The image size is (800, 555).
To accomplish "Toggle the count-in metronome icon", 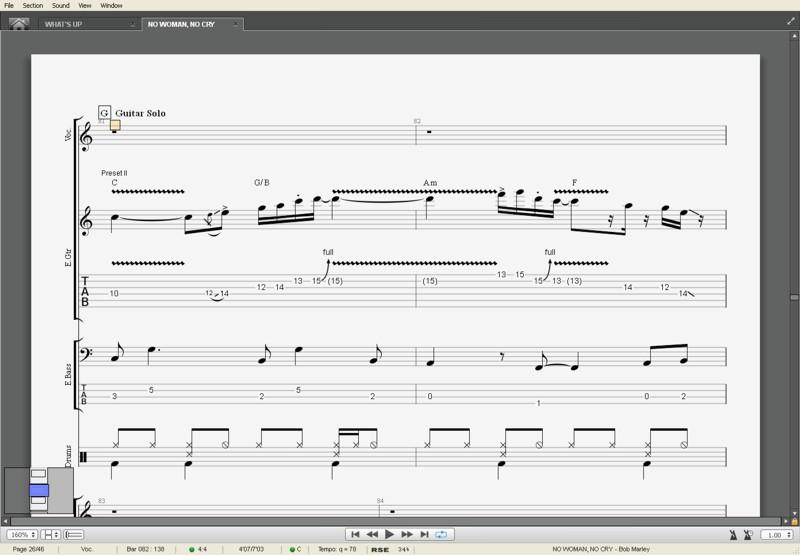I will click(748, 535).
